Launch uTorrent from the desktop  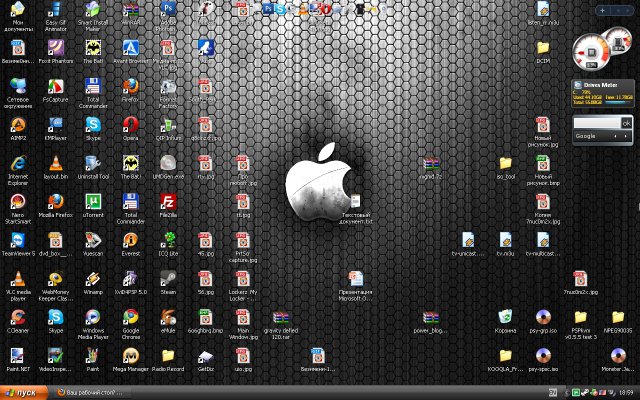click(x=93, y=201)
